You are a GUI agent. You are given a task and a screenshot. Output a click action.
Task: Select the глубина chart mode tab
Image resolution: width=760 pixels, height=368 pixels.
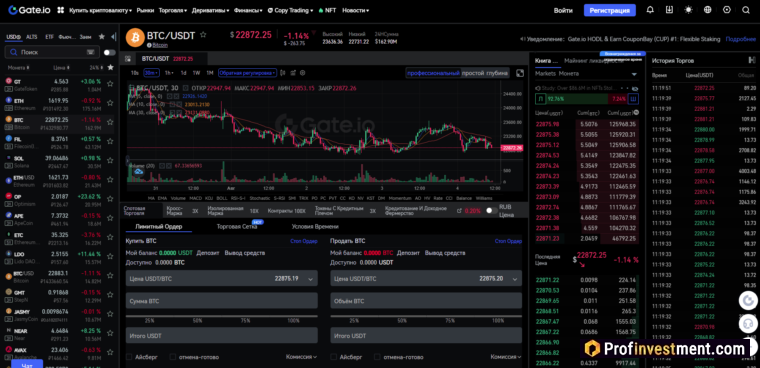click(x=497, y=73)
